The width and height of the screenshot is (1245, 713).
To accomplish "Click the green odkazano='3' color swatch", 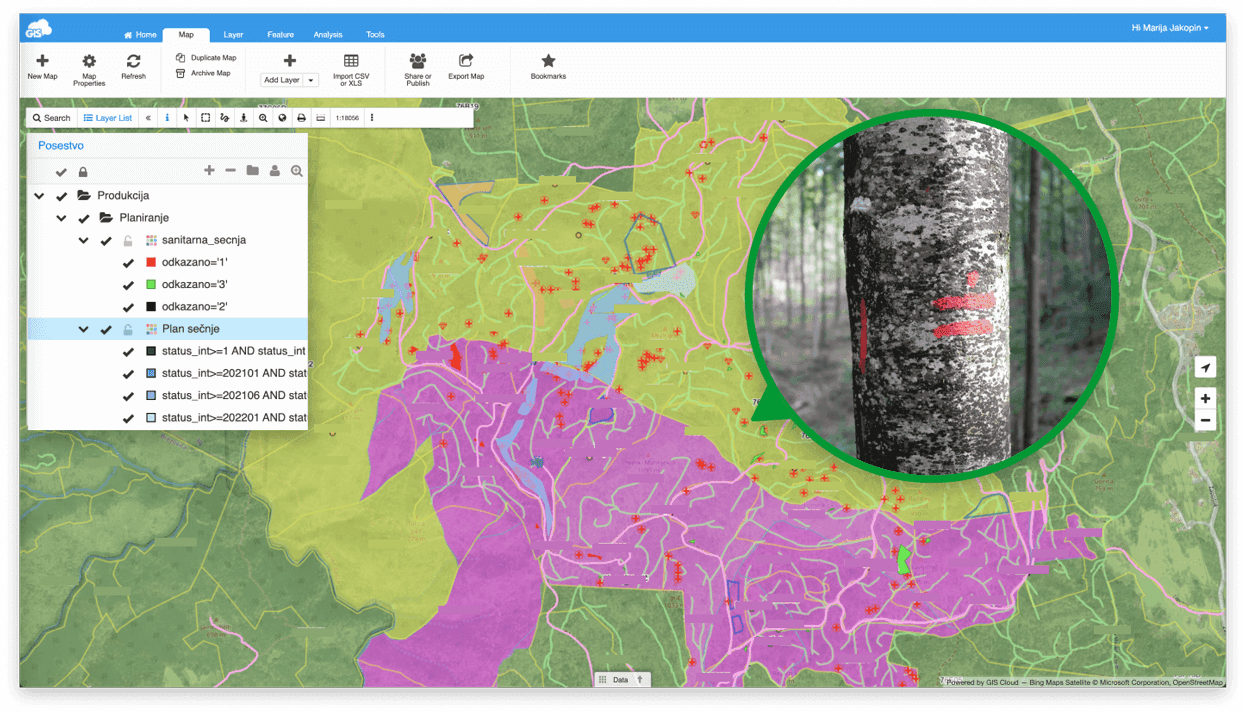I will click(151, 285).
